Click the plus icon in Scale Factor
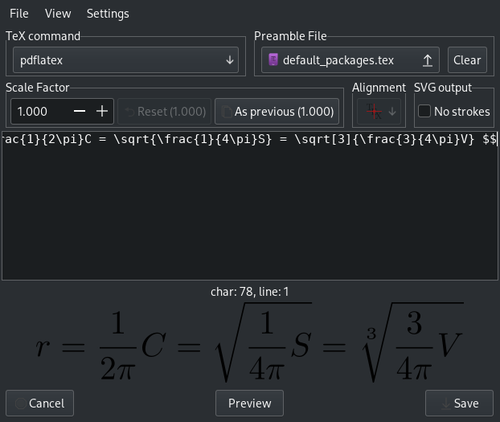500x422 pixels. 102,111
